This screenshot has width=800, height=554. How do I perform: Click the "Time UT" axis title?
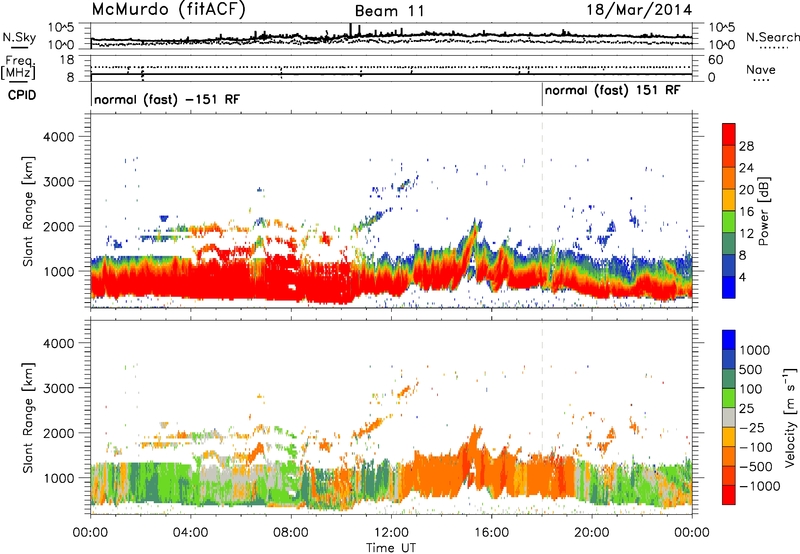pyautogui.click(x=391, y=548)
